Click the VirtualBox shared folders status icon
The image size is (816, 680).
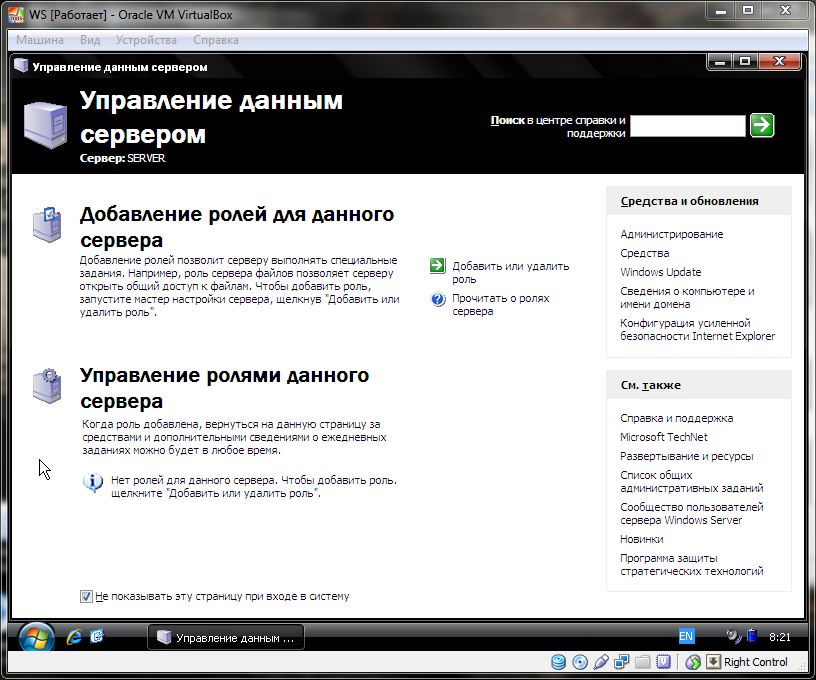pos(642,662)
